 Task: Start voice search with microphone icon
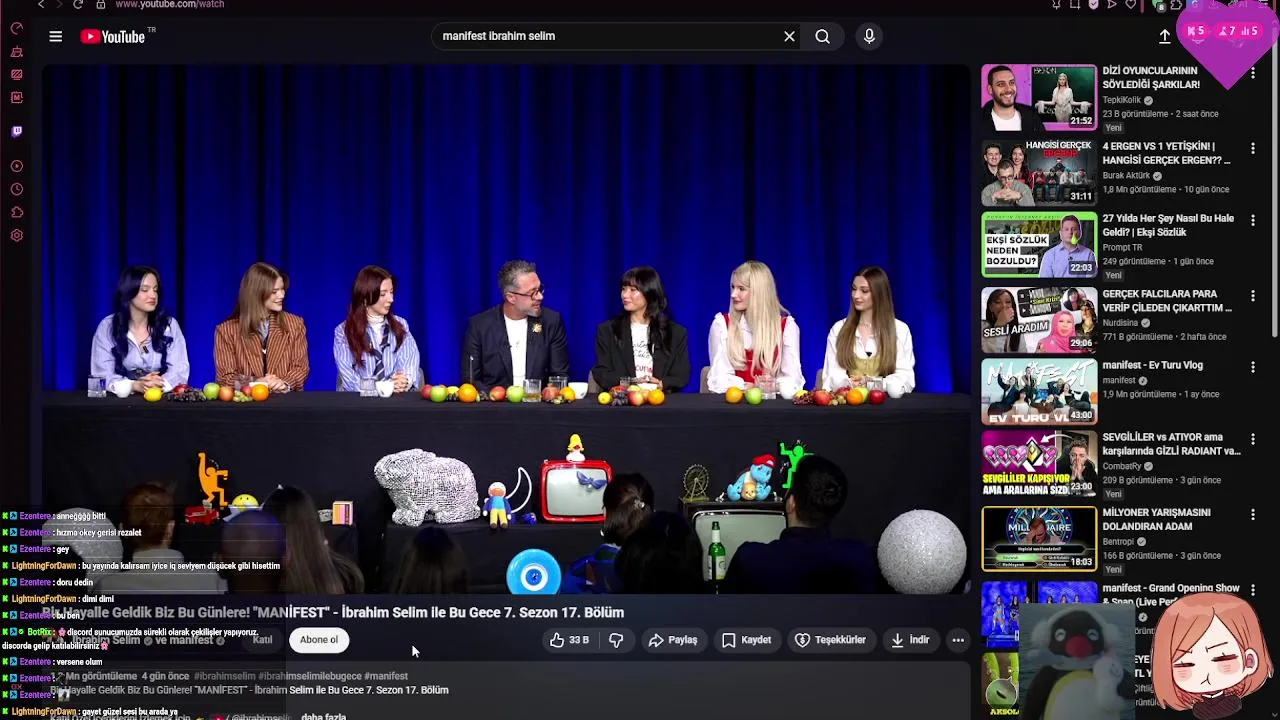pyautogui.click(x=869, y=36)
